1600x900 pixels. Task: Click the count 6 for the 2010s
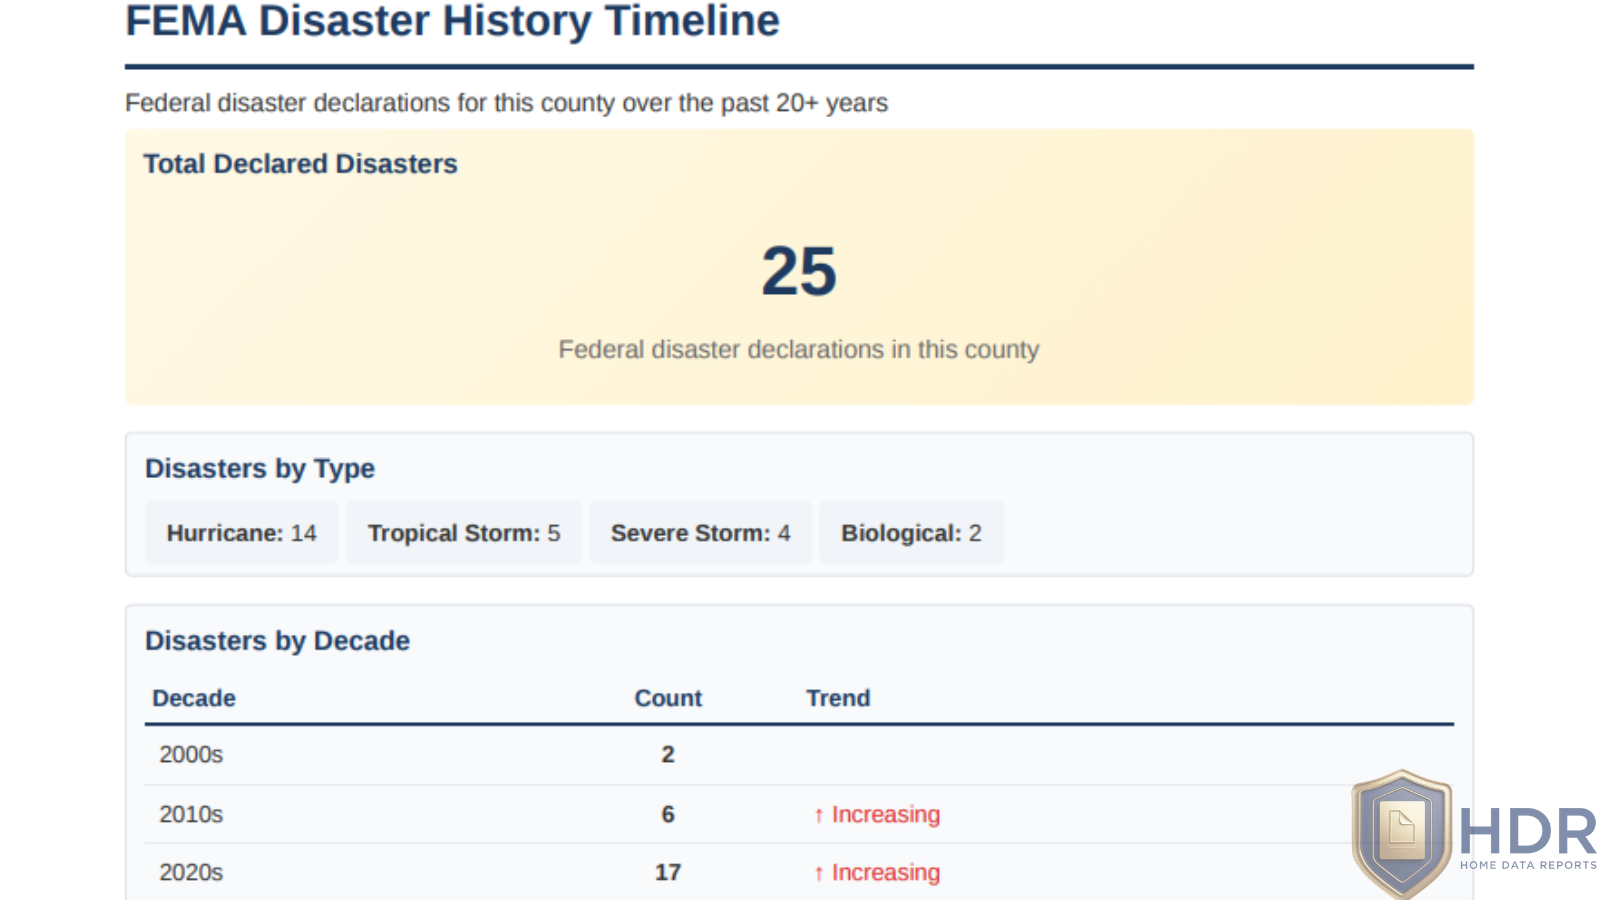(668, 814)
